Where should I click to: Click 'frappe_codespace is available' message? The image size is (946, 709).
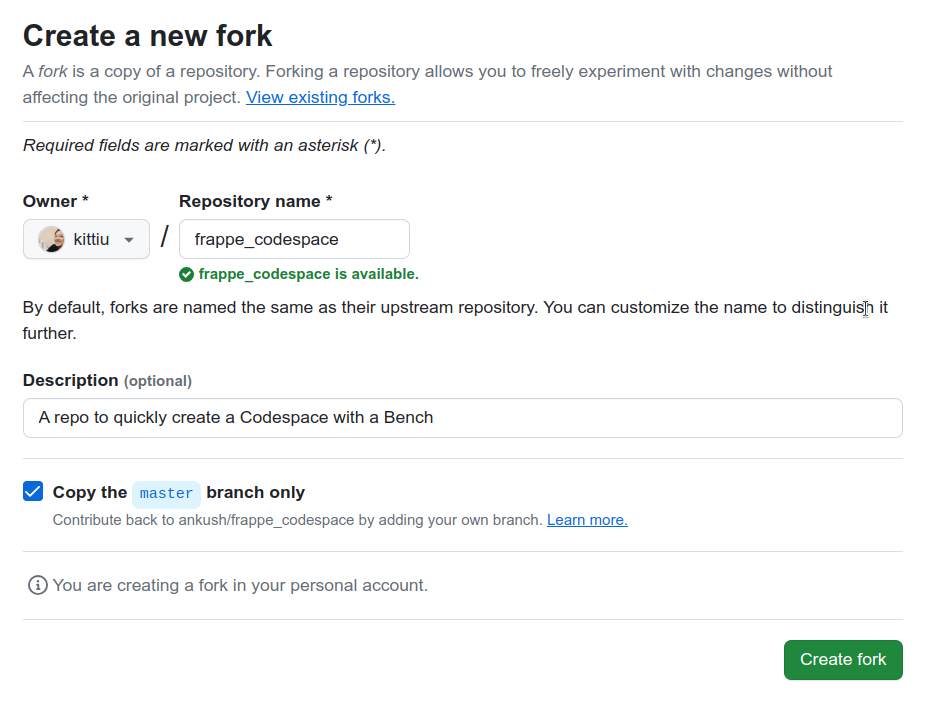tap(308, 275)
